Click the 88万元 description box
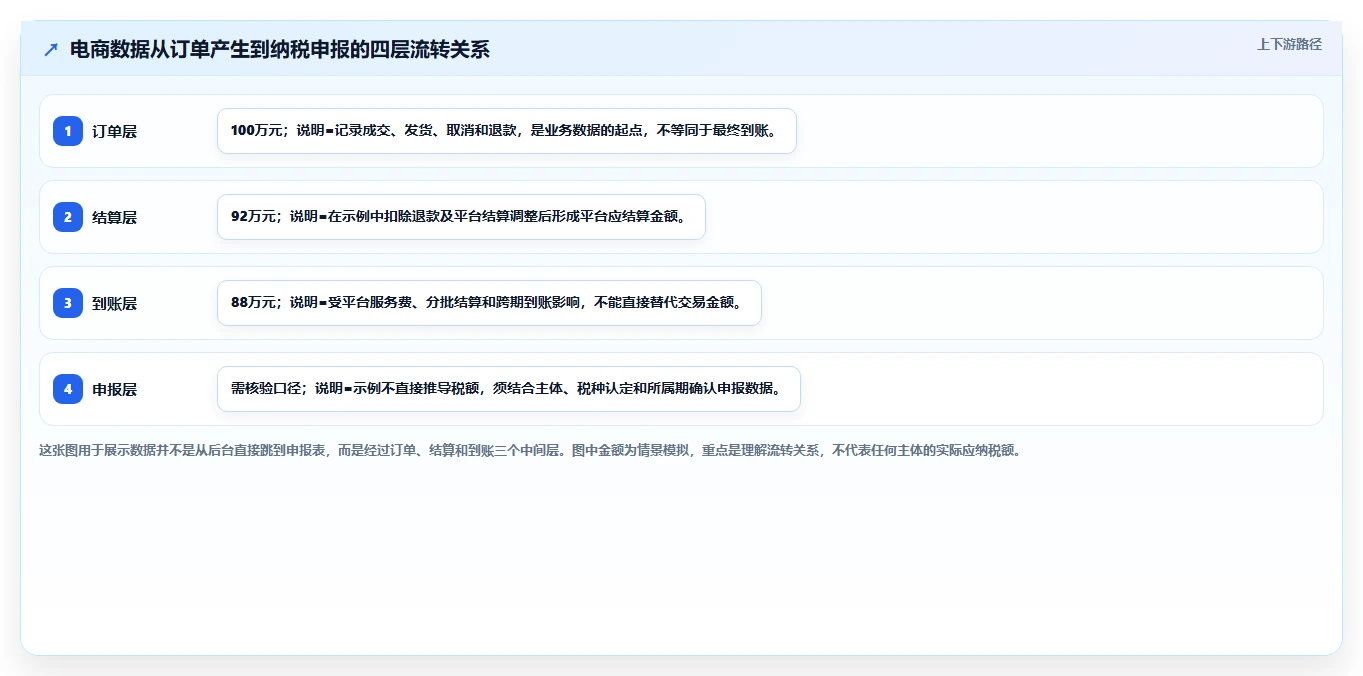 pos(489,303)
